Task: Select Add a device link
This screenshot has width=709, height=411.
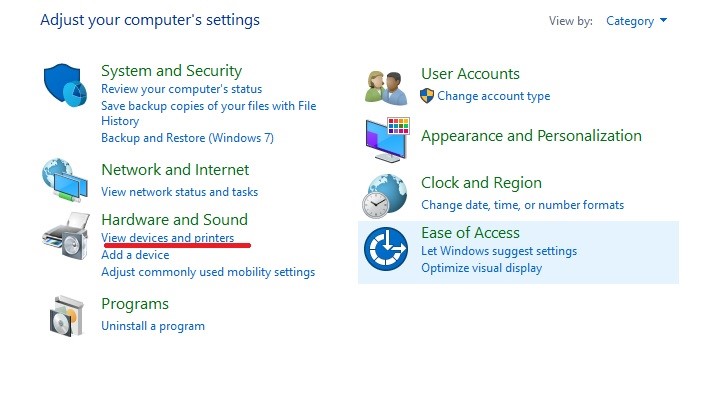Action: pos(135,255)
